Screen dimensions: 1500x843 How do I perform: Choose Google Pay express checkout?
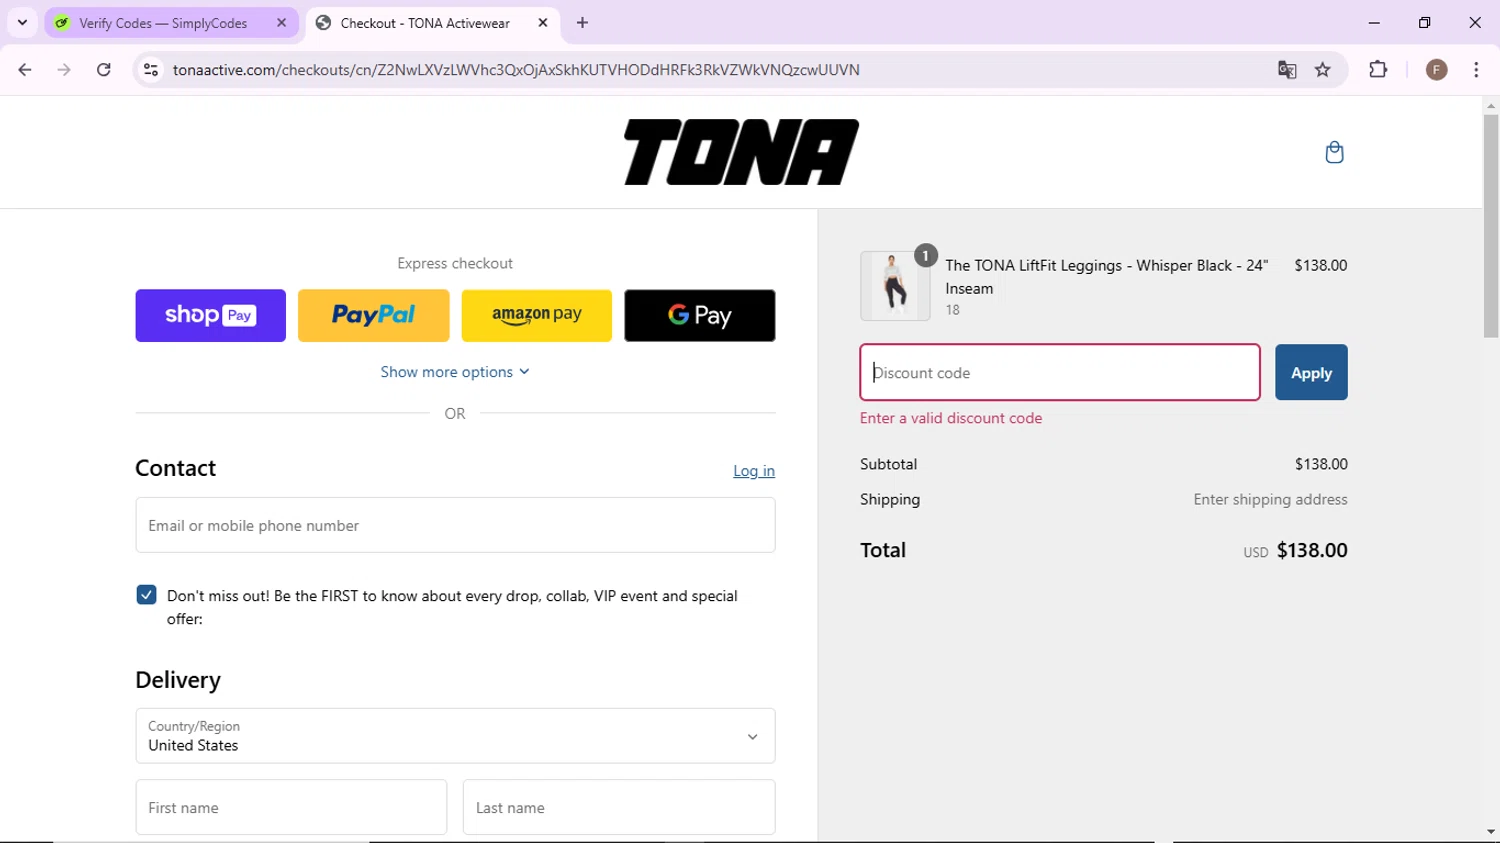[x=700, y=316]
